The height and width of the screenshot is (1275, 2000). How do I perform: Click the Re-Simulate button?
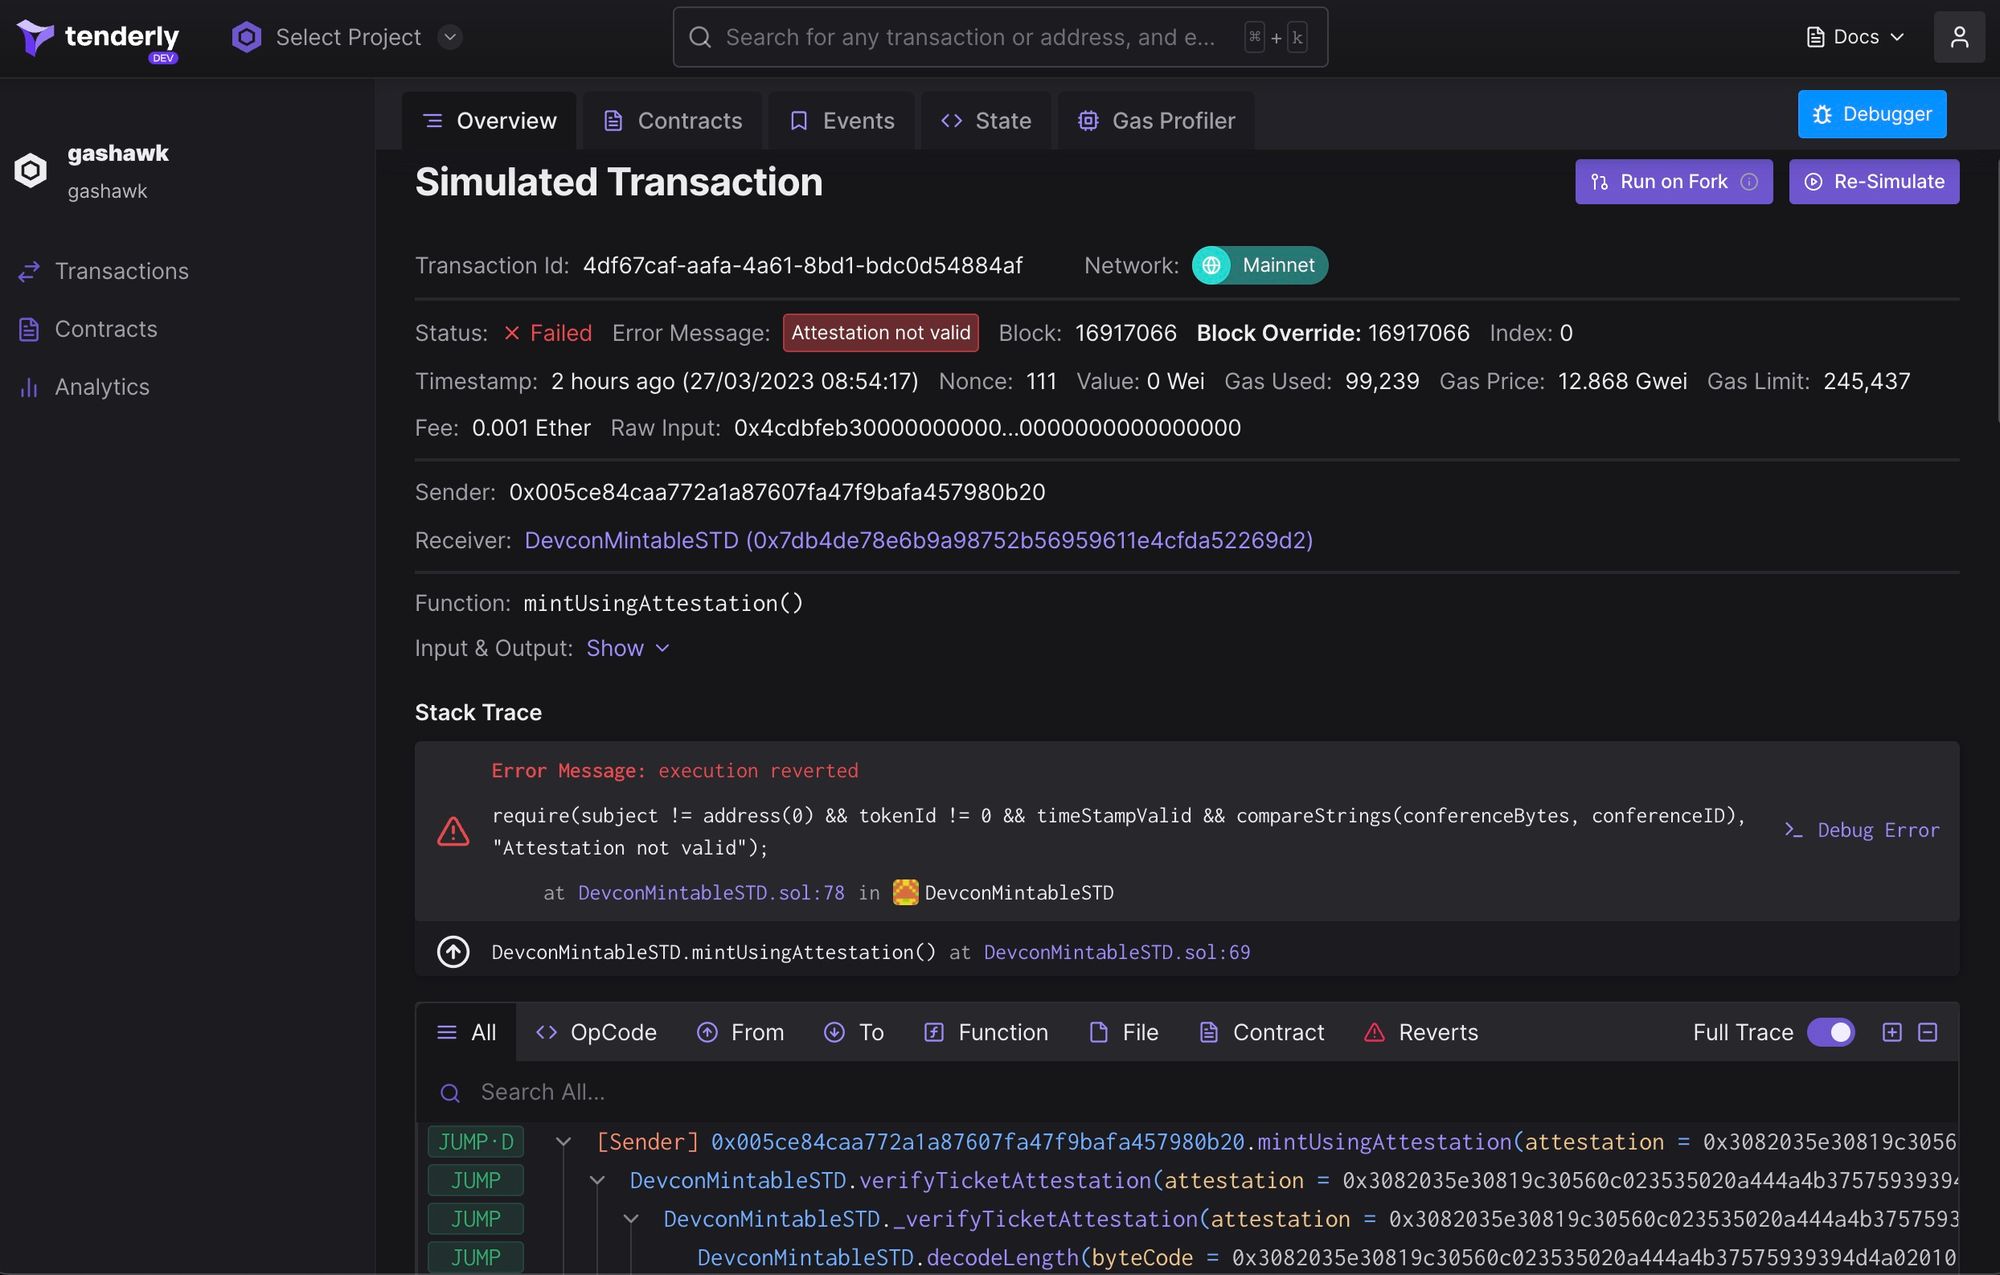coord(1874,181)
